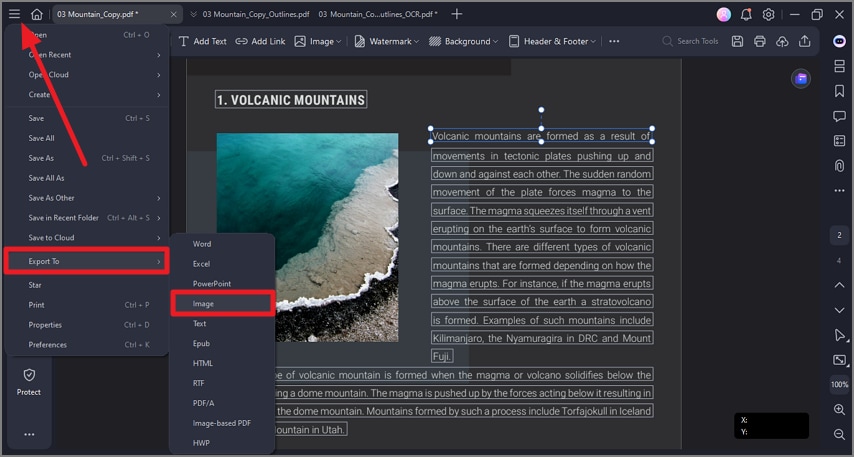
Task: Open Properties from the menu
Action: coord(87,325)
